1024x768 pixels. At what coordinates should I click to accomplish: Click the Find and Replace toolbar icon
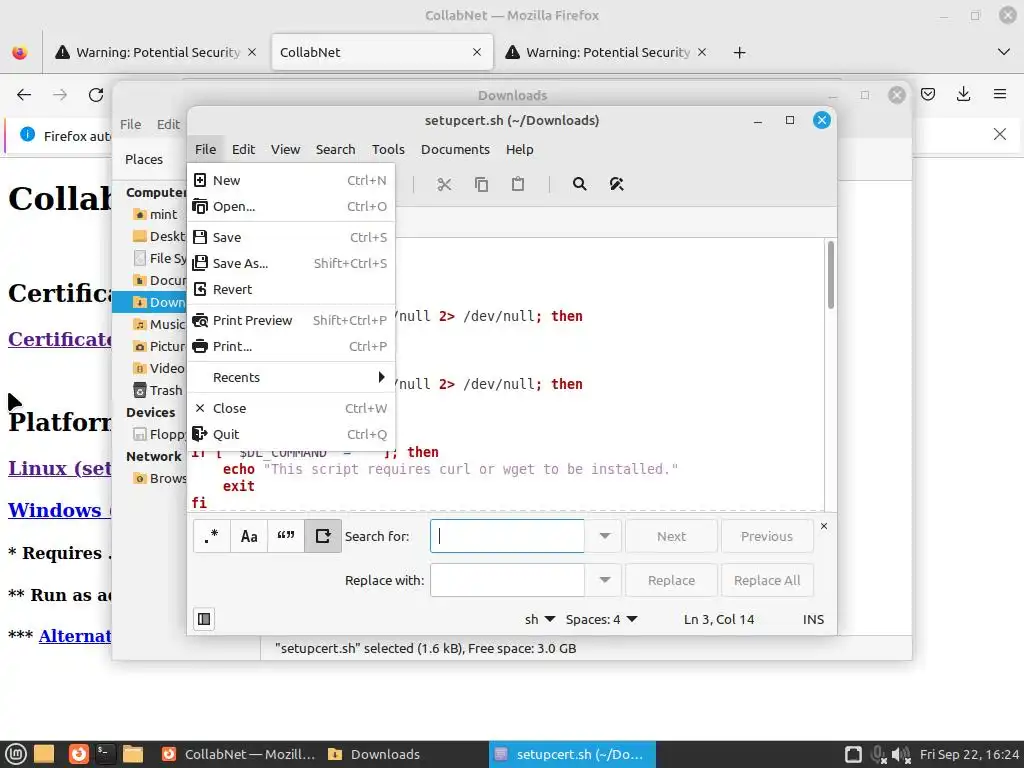point(616,185)
